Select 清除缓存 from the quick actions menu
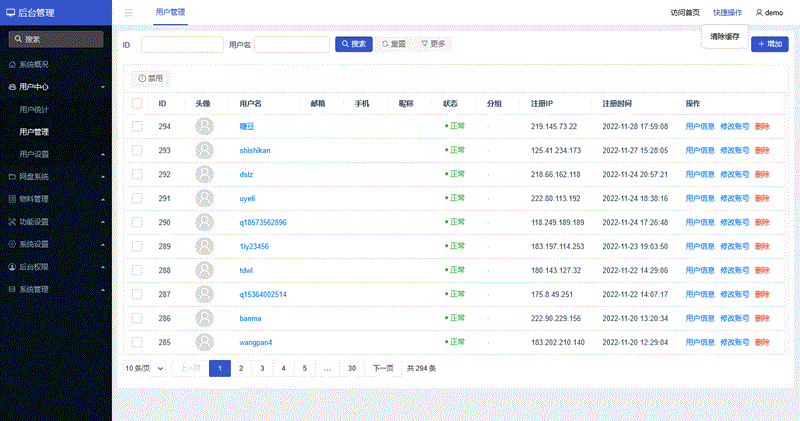The height and width of the screenshot is (421, 800). click(x=725, y=36)
